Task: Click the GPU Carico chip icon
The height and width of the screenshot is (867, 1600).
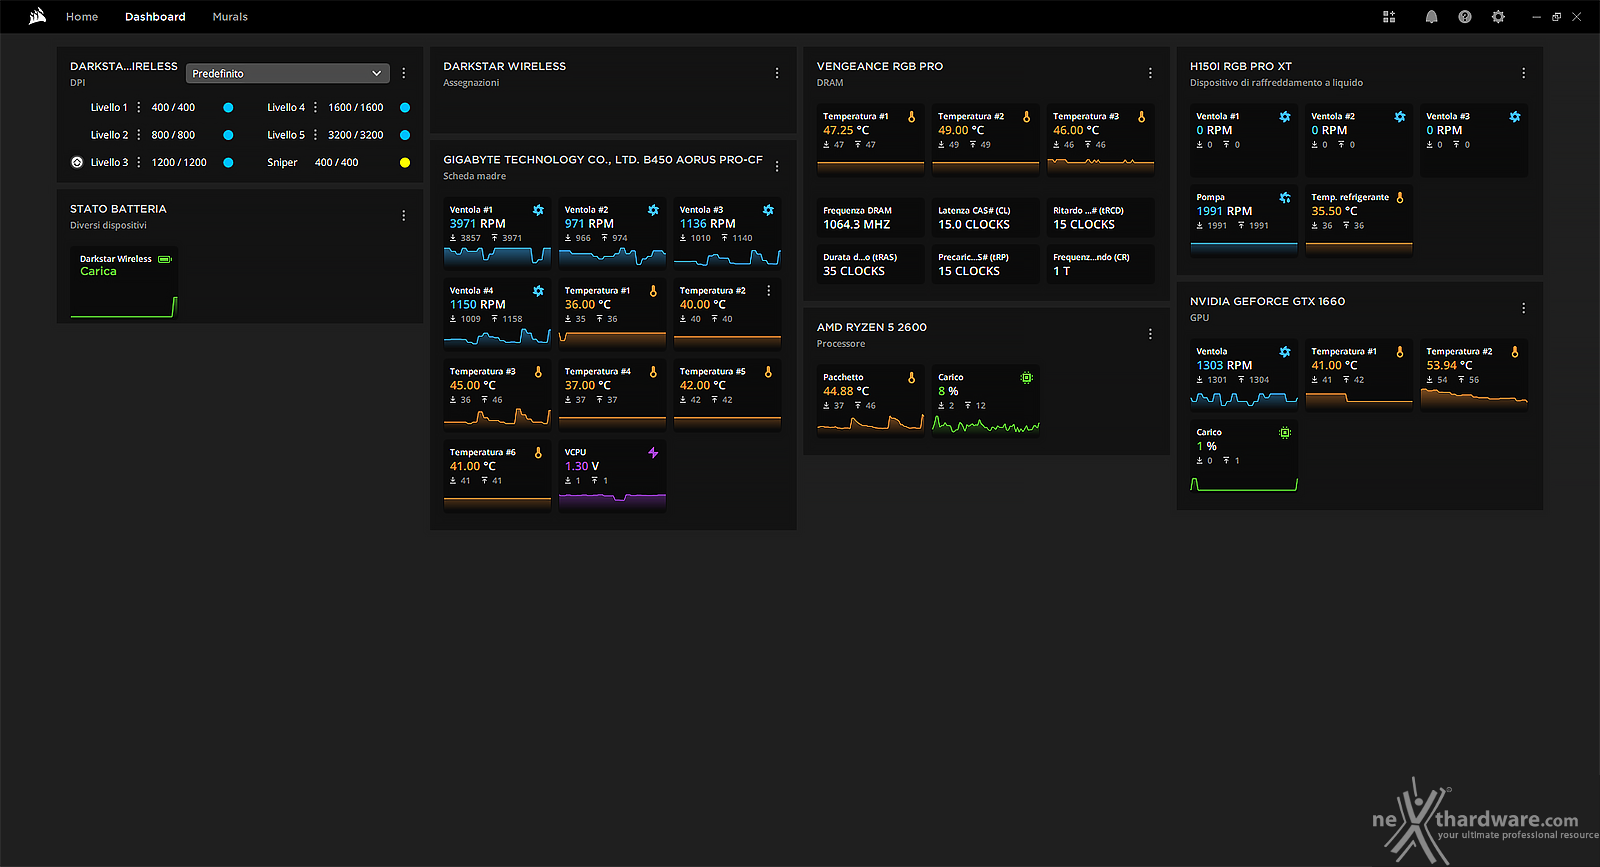Action: pos(1285,433)
